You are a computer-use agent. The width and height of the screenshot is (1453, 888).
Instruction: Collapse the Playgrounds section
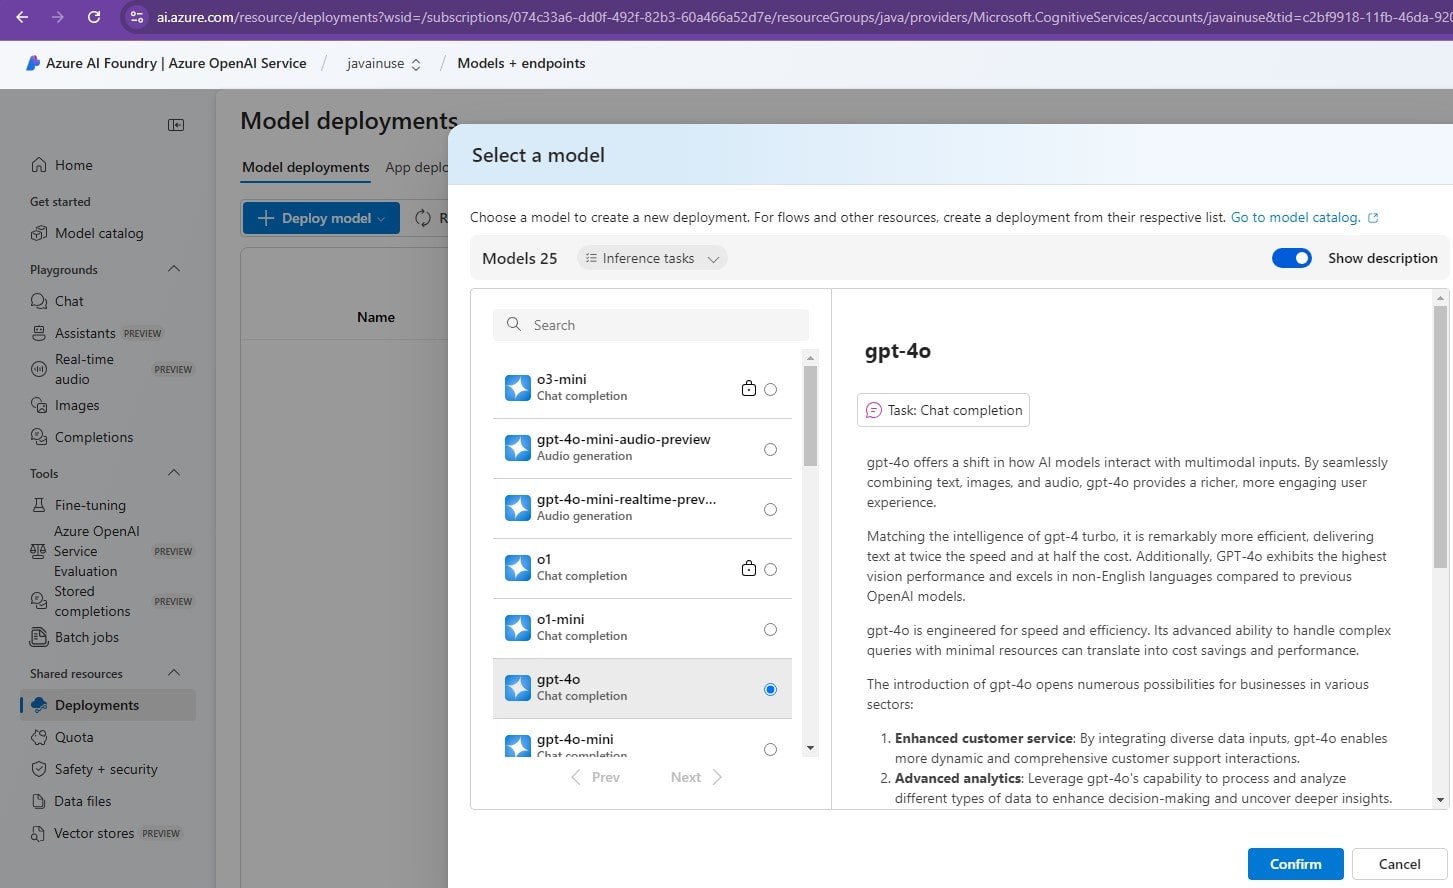tap(174, 269)
